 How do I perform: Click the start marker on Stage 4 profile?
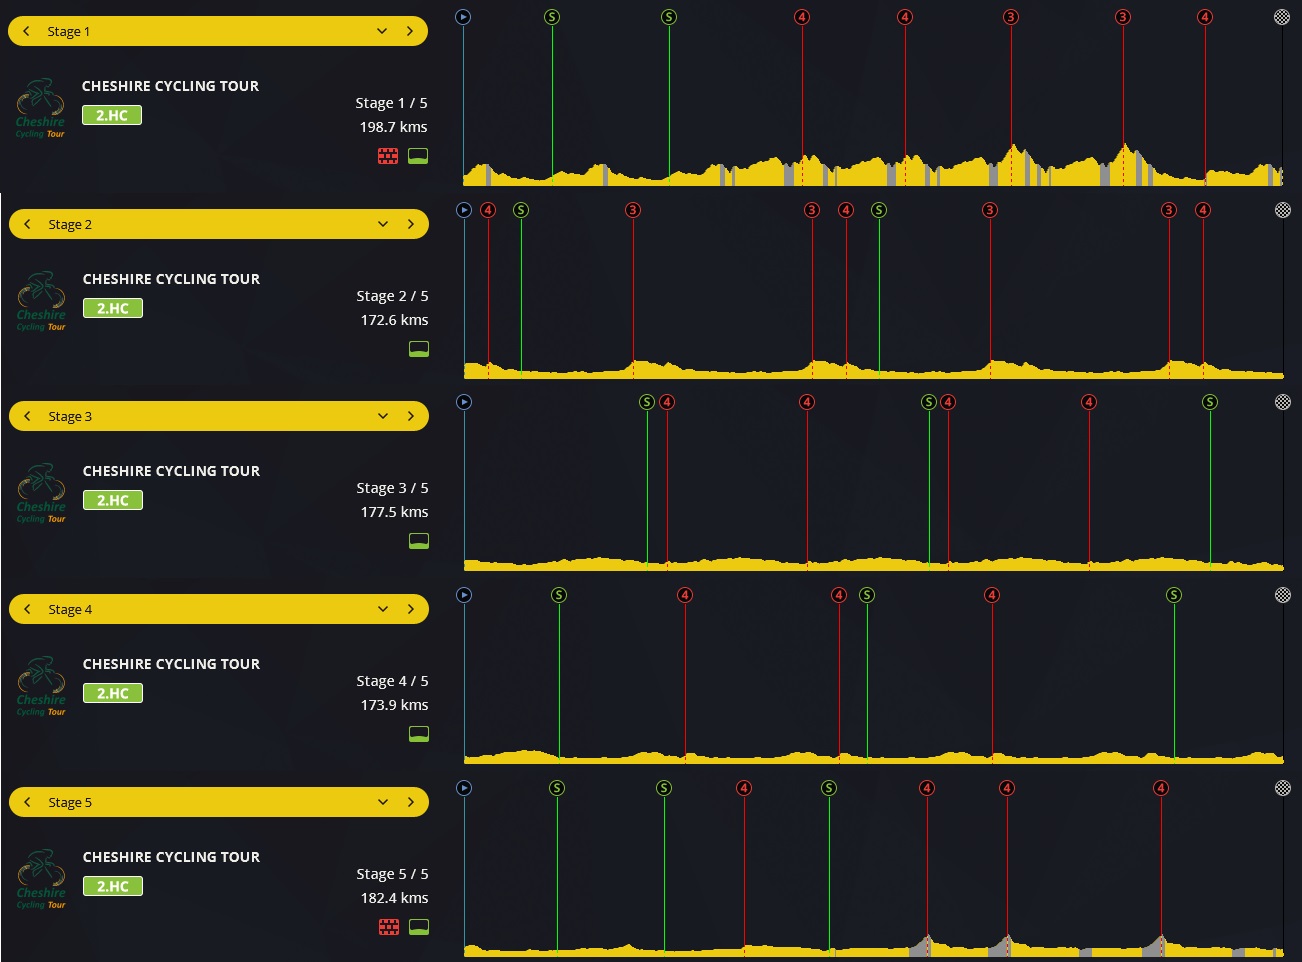tap(464, 595)
